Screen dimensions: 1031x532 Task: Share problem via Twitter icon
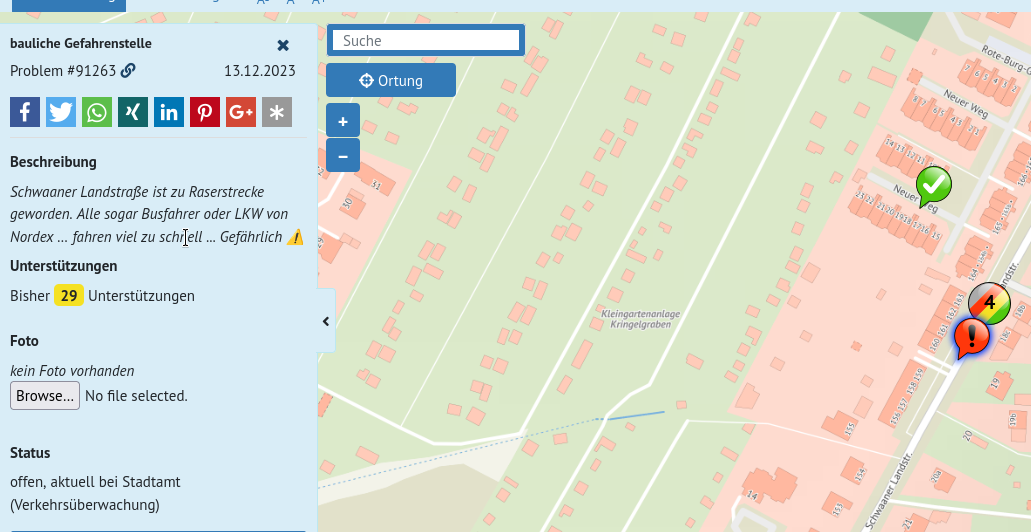61,112
